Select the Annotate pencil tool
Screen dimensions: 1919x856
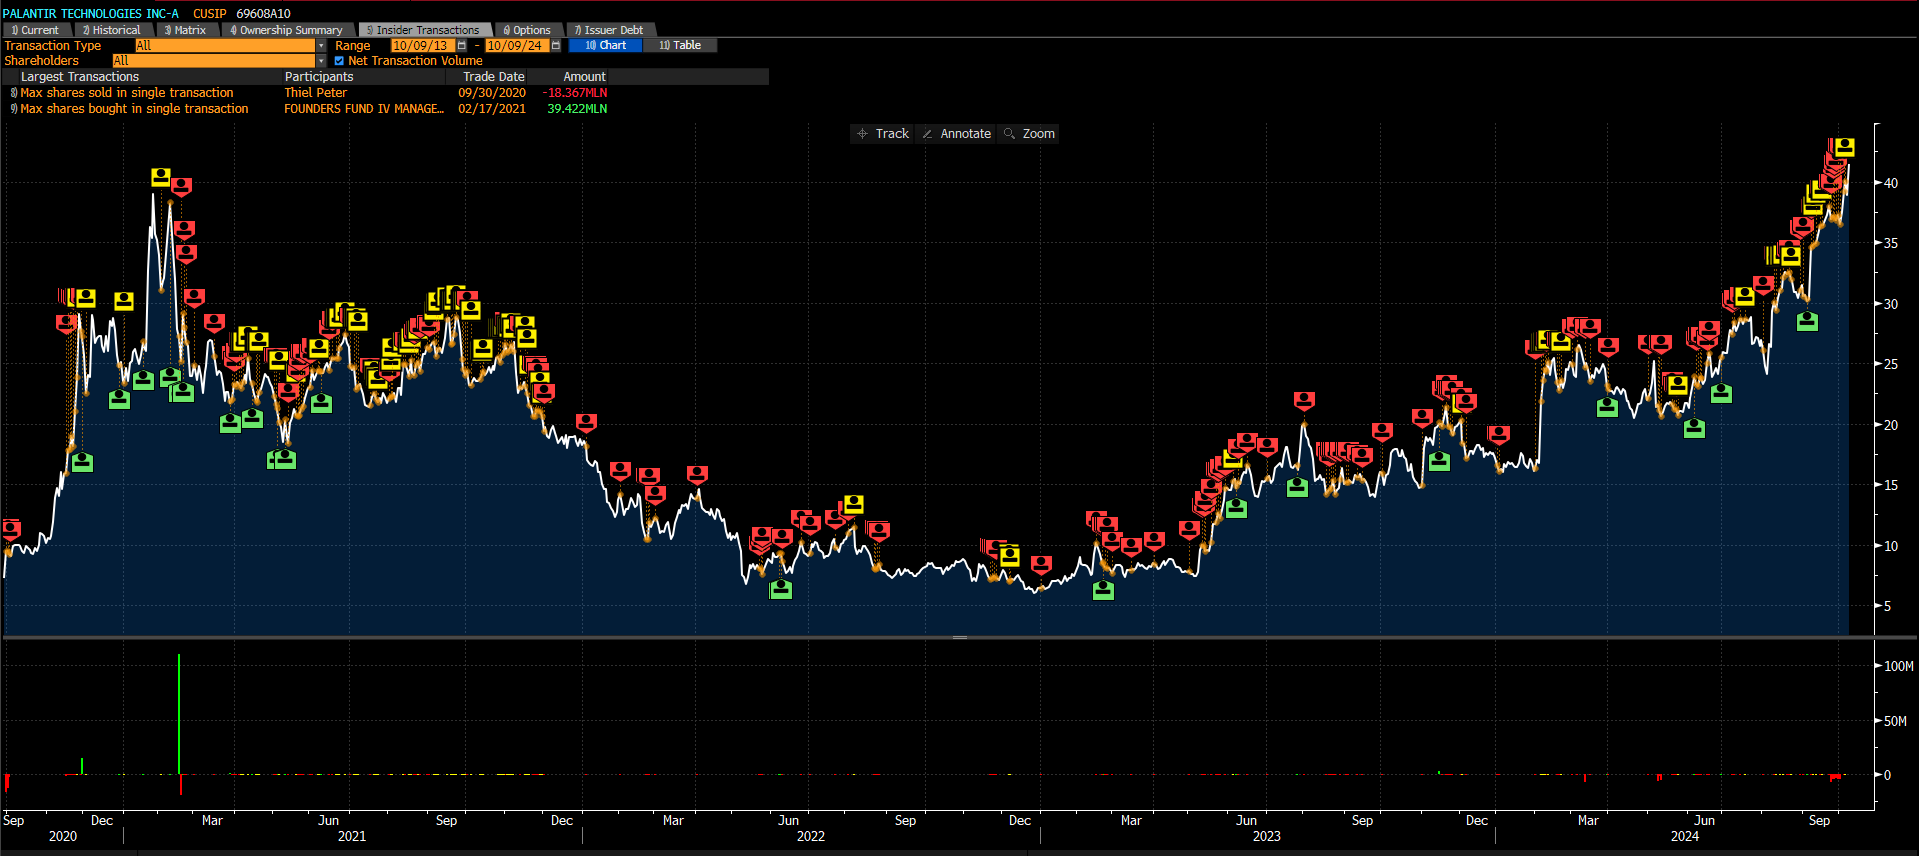coord(956,134)
